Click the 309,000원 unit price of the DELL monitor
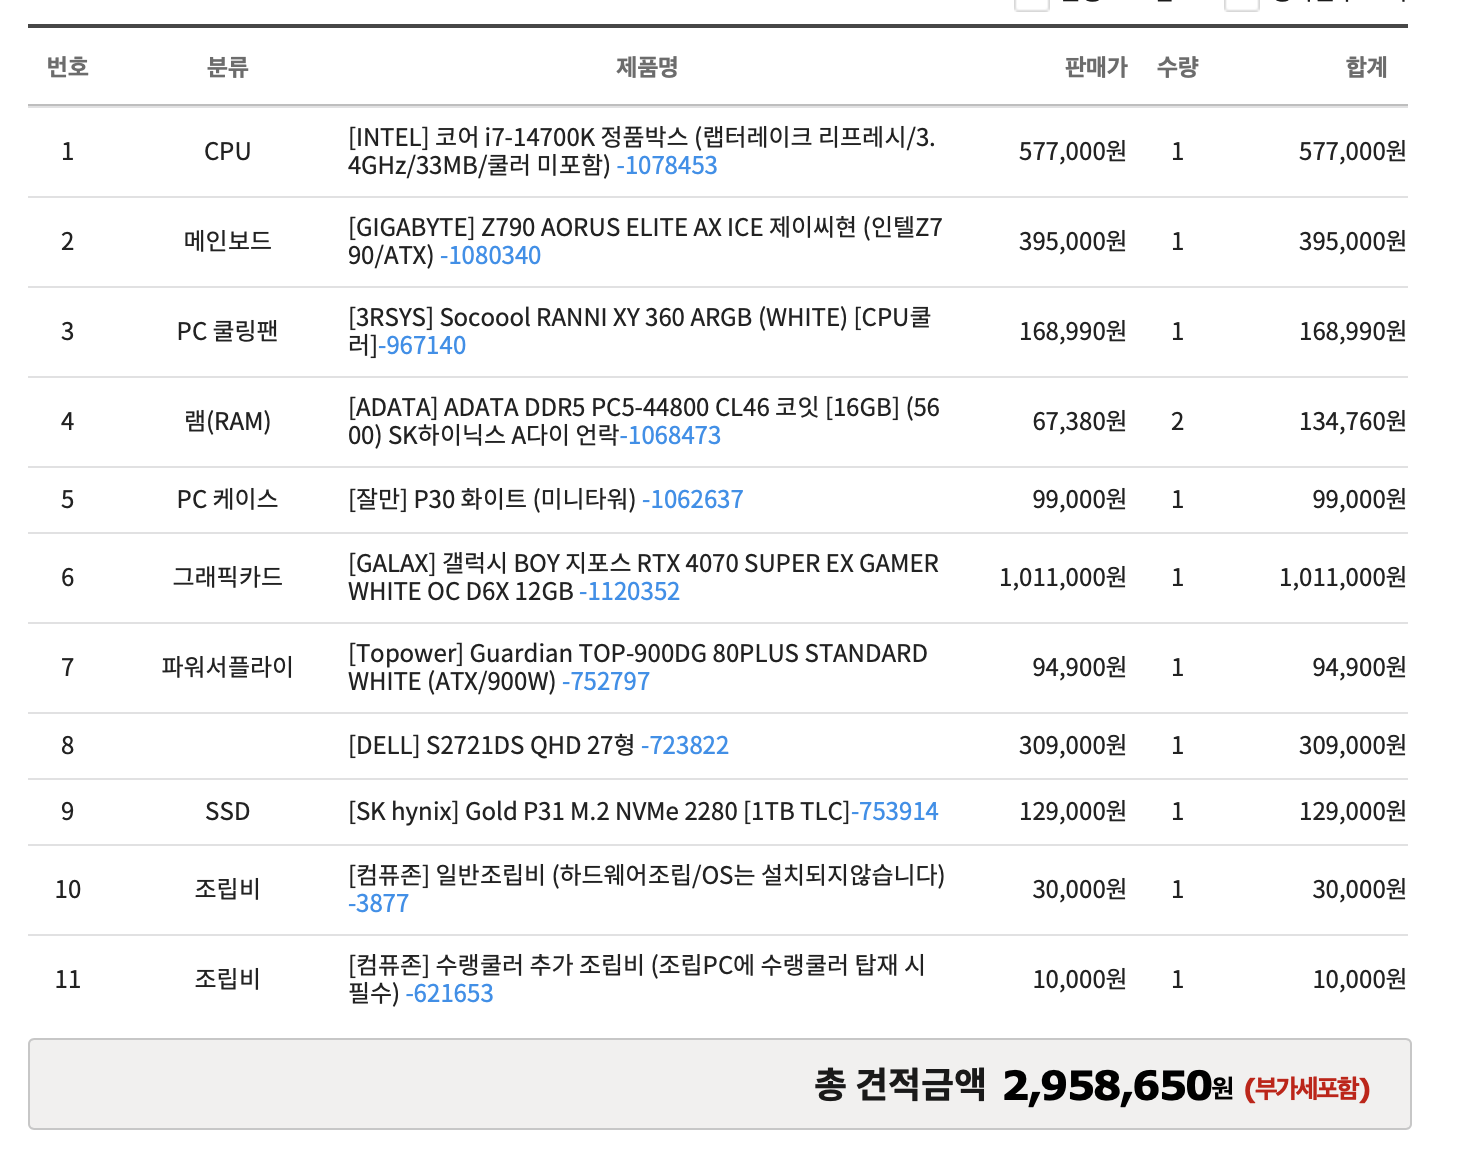The width and height of the screenshot is (1458, 1158). tap(1073, 746)
